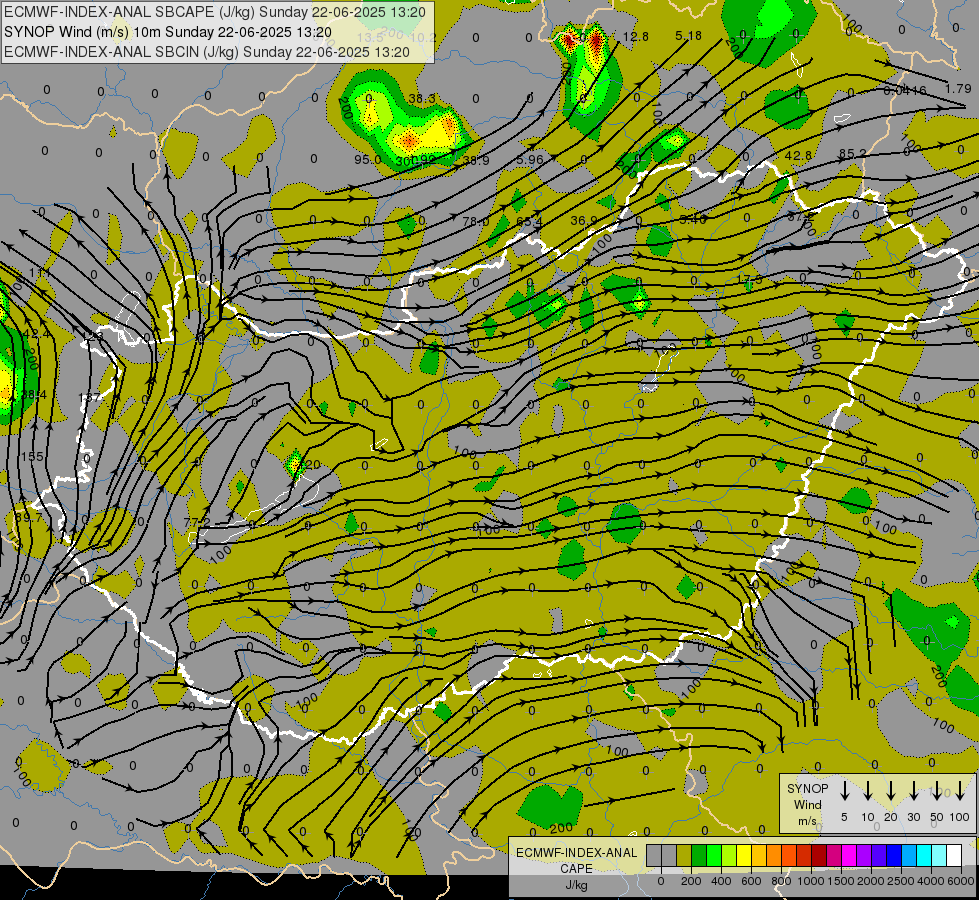Click the 5 m/s wind arrow in legend
This screenshot has height=900, width=979.
tap(844, 790)
